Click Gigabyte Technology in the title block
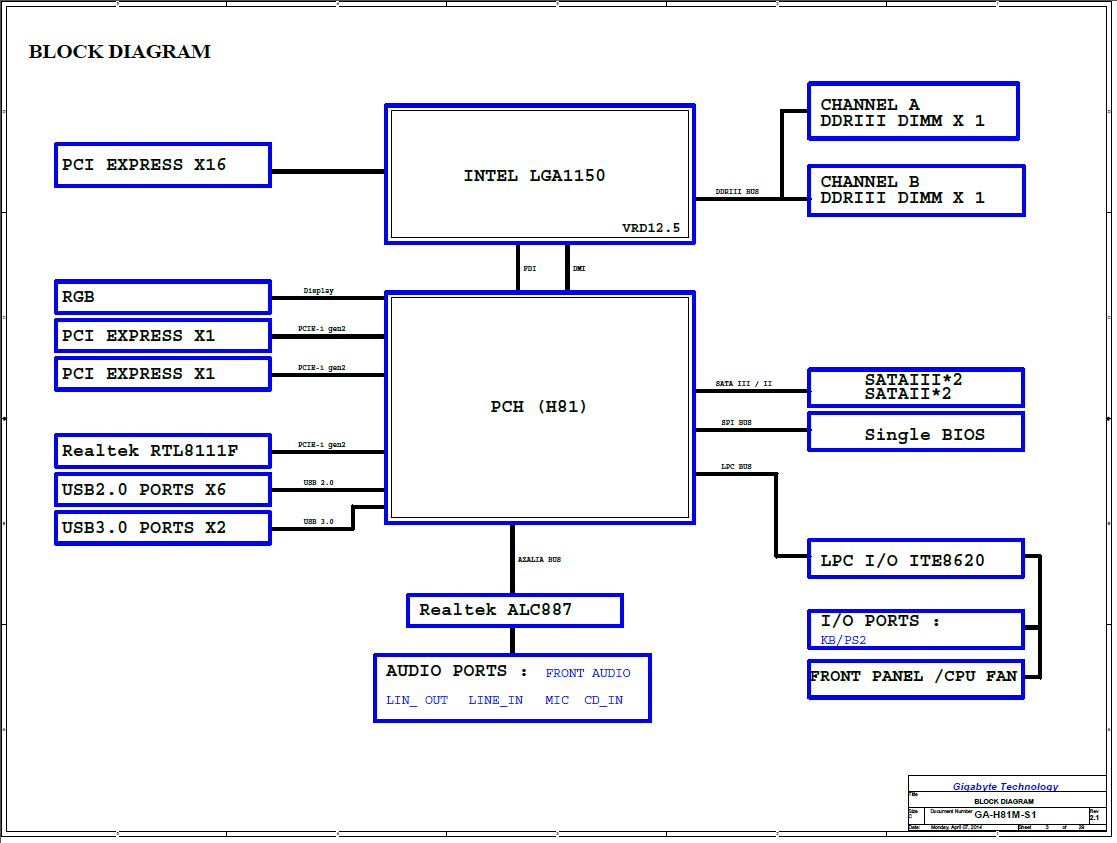Viewport: 1117px width, 843px height. (x=1005, y=786)
